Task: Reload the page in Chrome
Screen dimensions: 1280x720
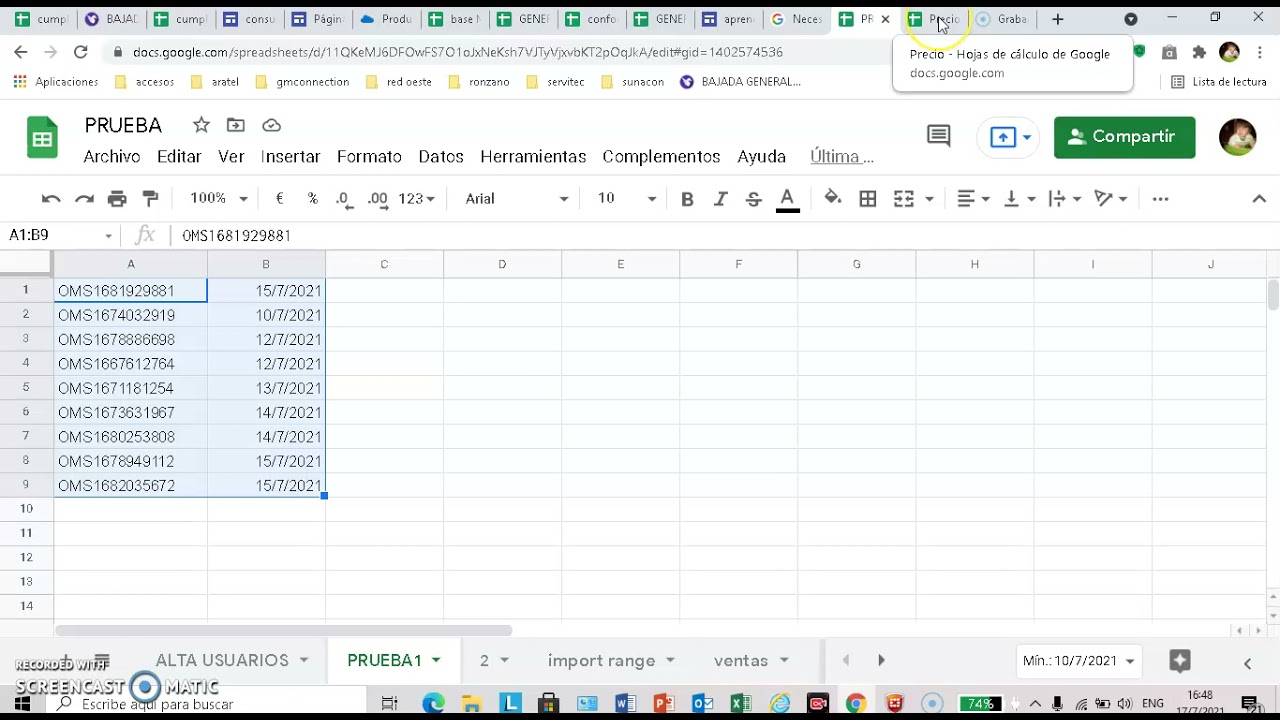Action: click(81, 52)
